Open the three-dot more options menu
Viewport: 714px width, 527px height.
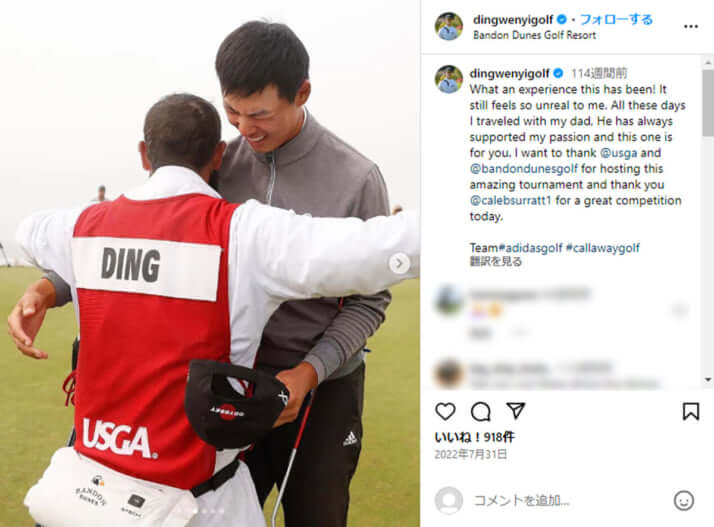coord(691,26)
